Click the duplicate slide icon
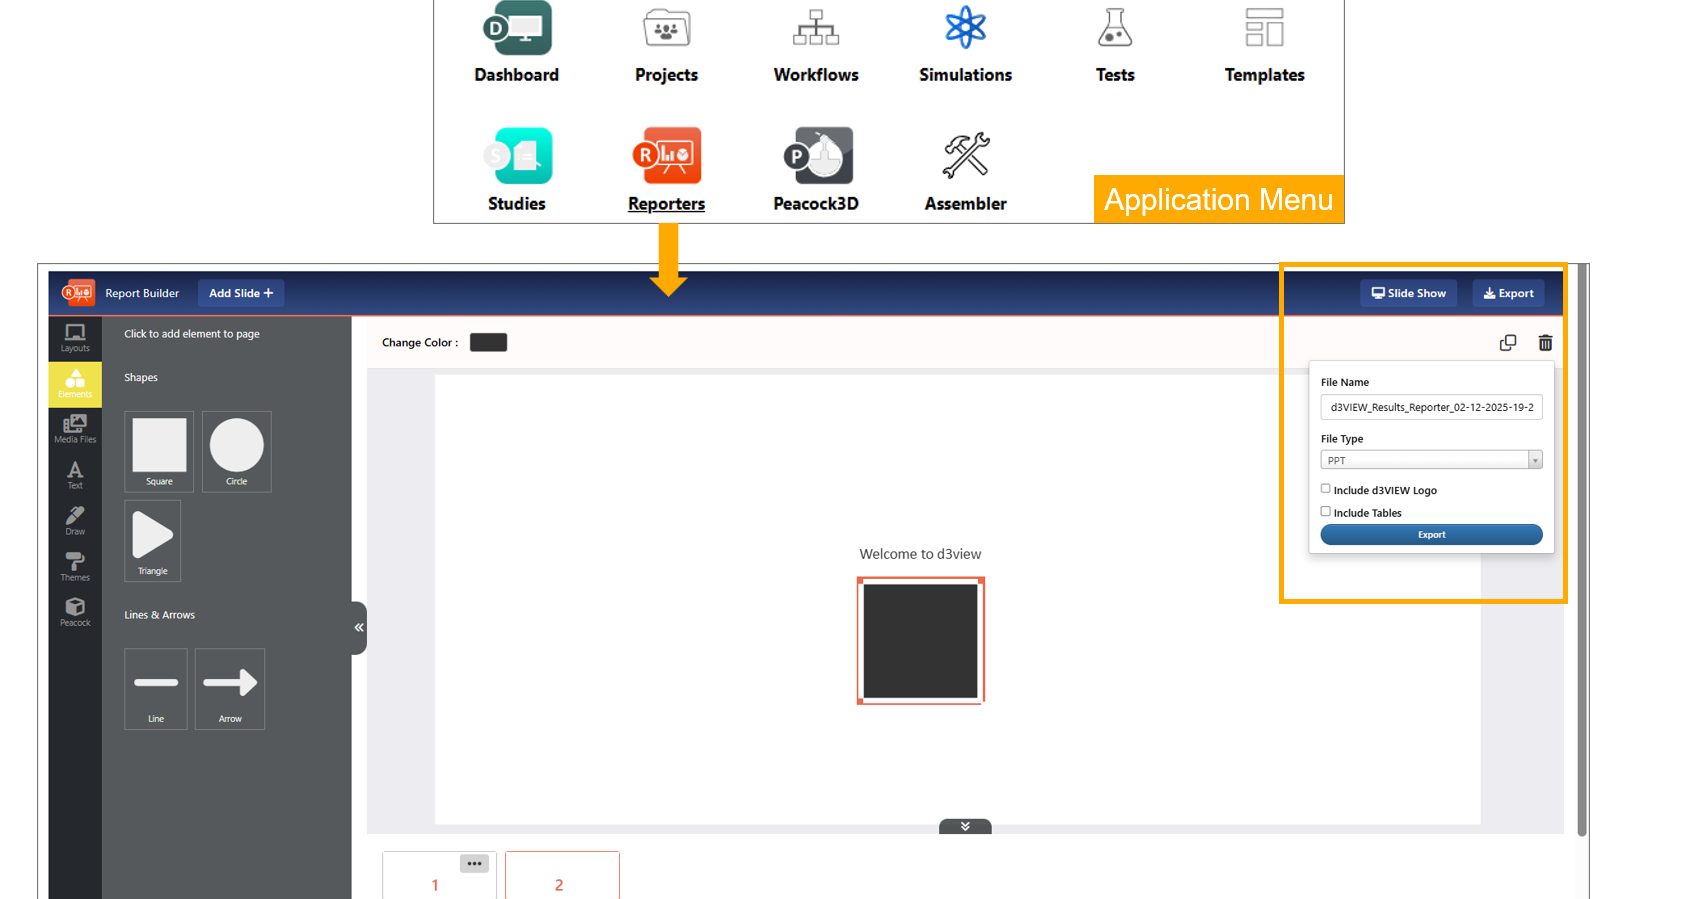Viewport: 1705px width, 899px height. coord(1508,343)
